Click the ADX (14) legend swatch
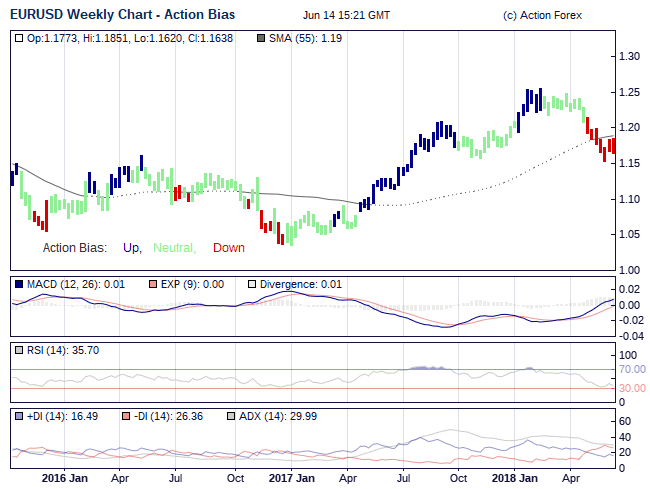650x489 pixels. (231, 416)
